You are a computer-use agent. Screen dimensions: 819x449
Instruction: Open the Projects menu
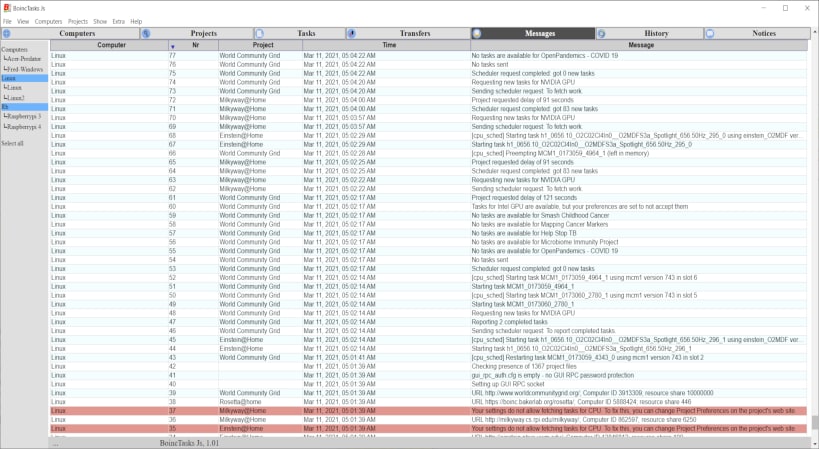tap(78, 21)
